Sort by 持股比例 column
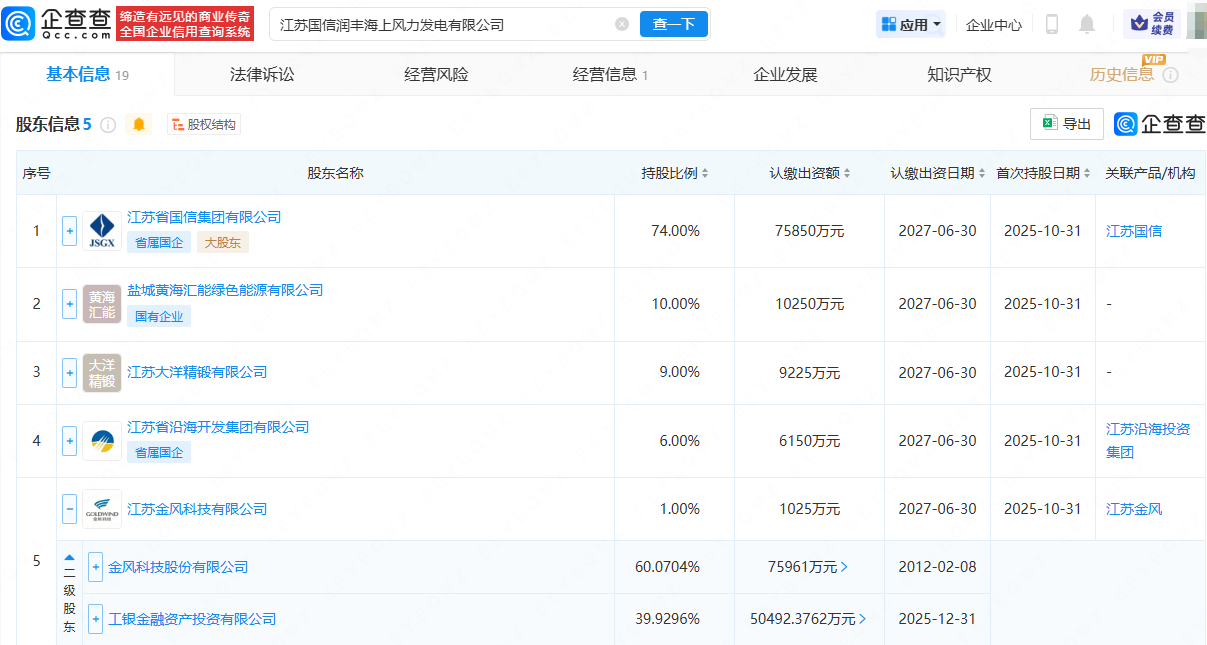Image resolution: width=1207 pixels, height=645 pixels. tap(675, 173)
